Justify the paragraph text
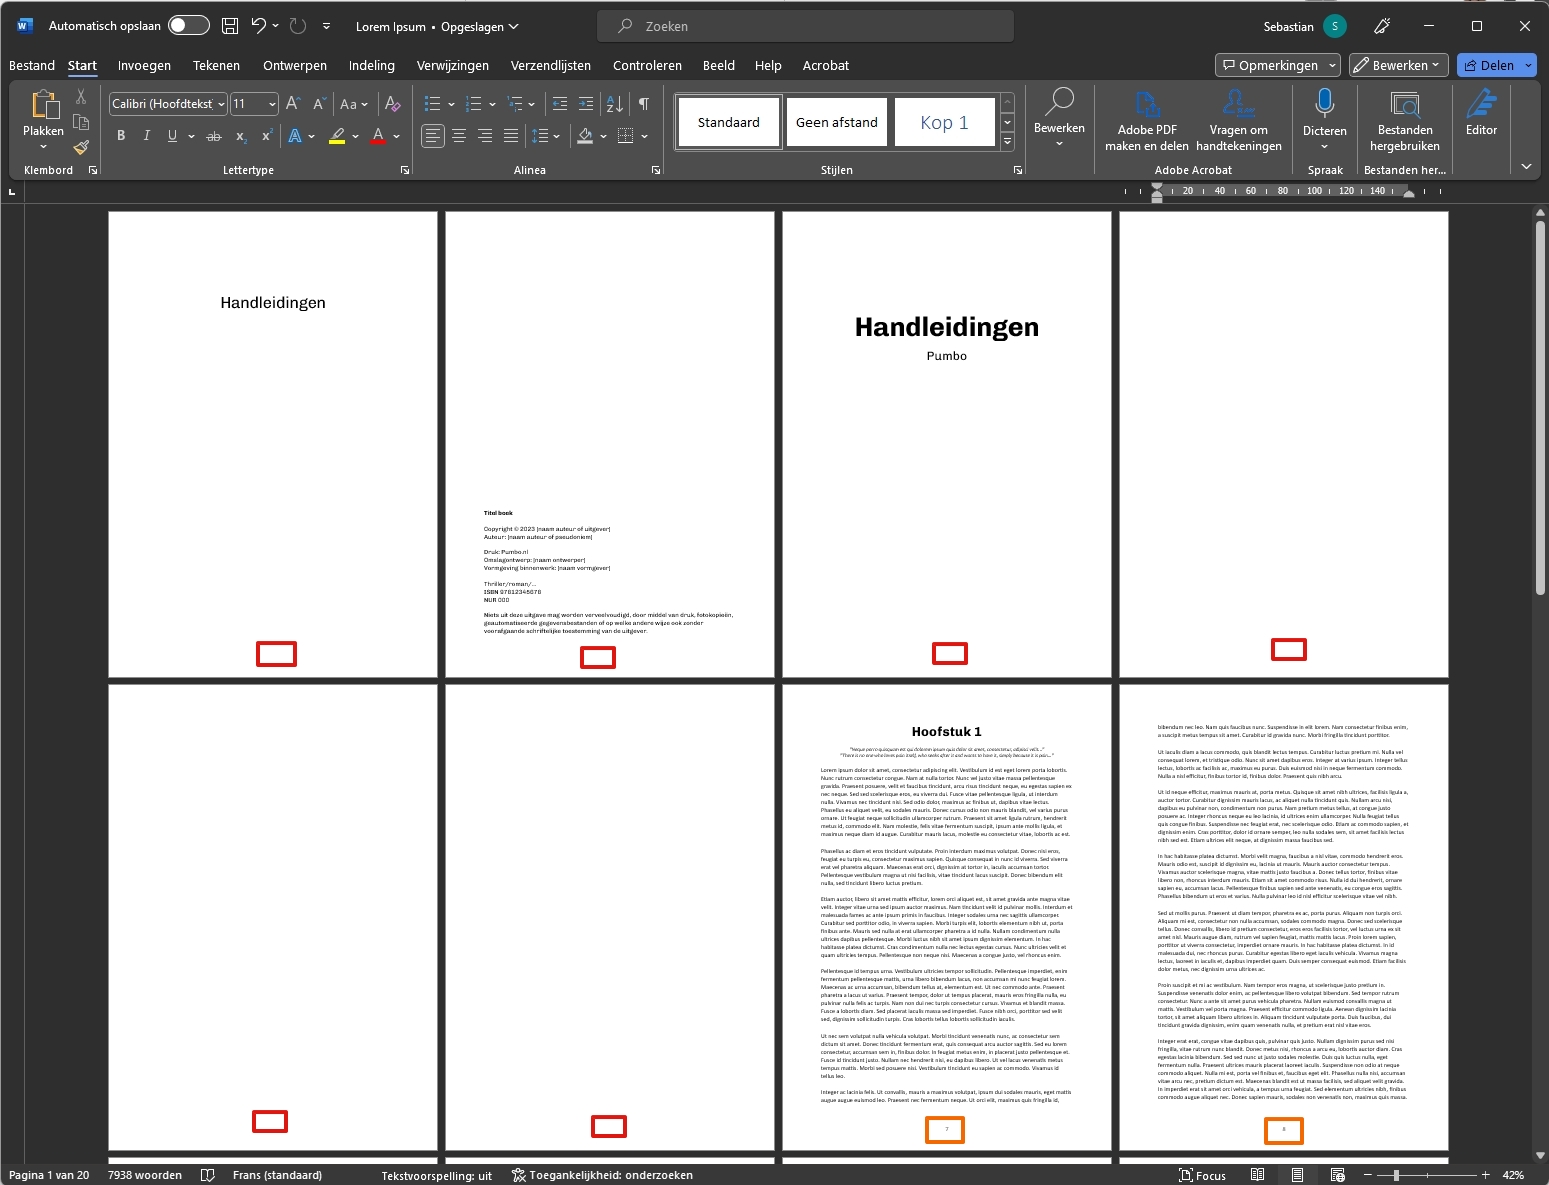 click(511, 135)
